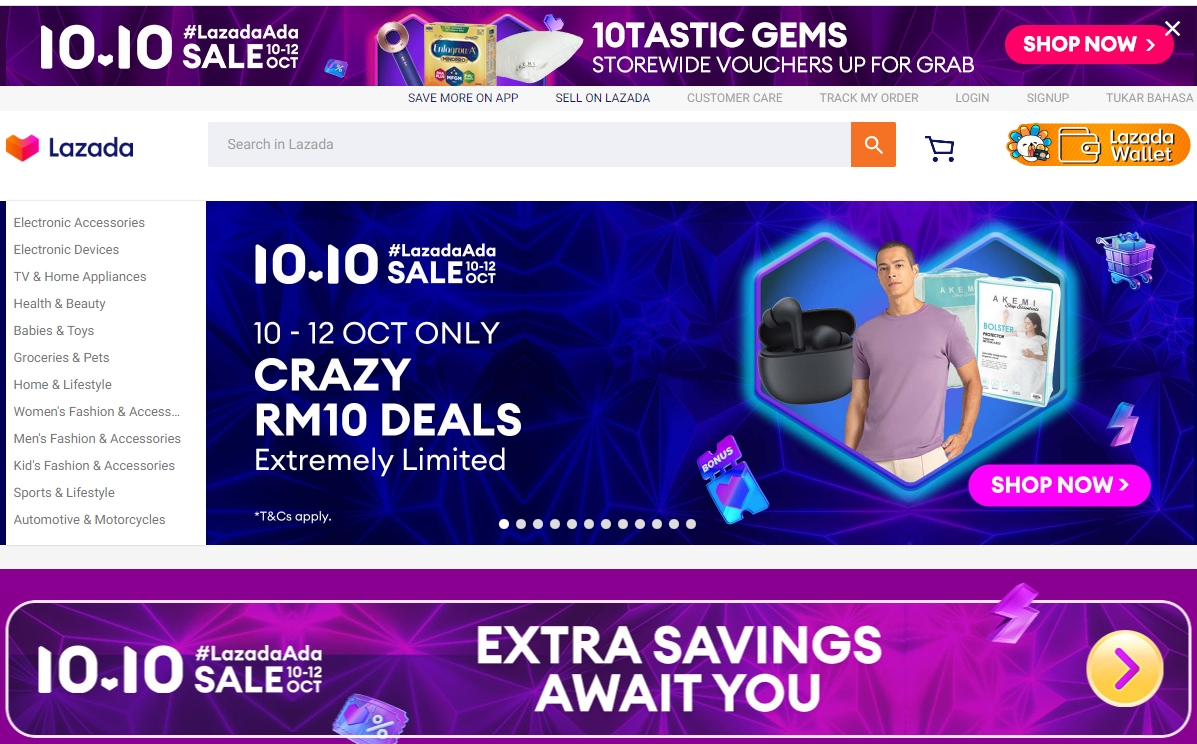Select the first carousel dot
The image size is (1197, 744).
point(504,524)
